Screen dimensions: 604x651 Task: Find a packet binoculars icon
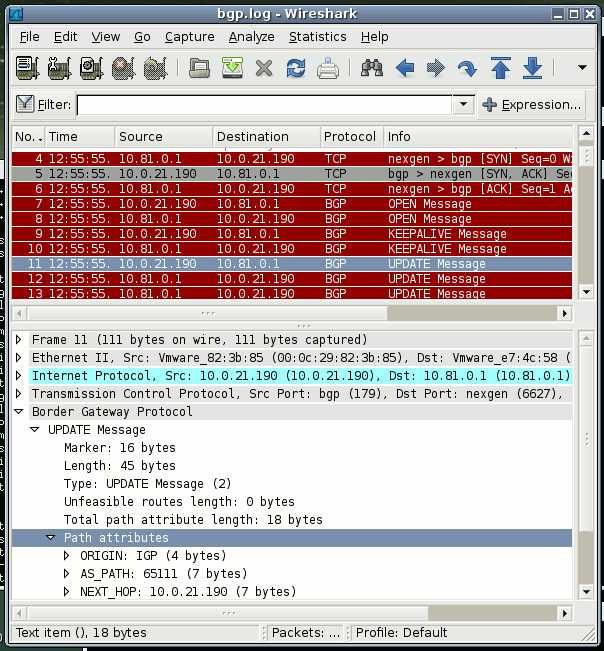tap(372, 68)
